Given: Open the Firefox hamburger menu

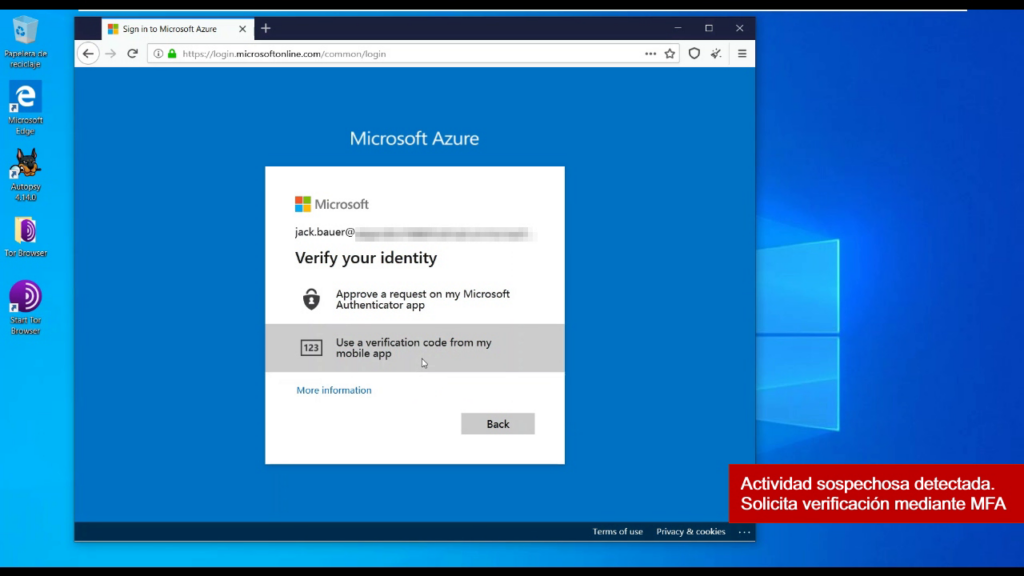Looking at the screenshot, I should tap(742, 54).
